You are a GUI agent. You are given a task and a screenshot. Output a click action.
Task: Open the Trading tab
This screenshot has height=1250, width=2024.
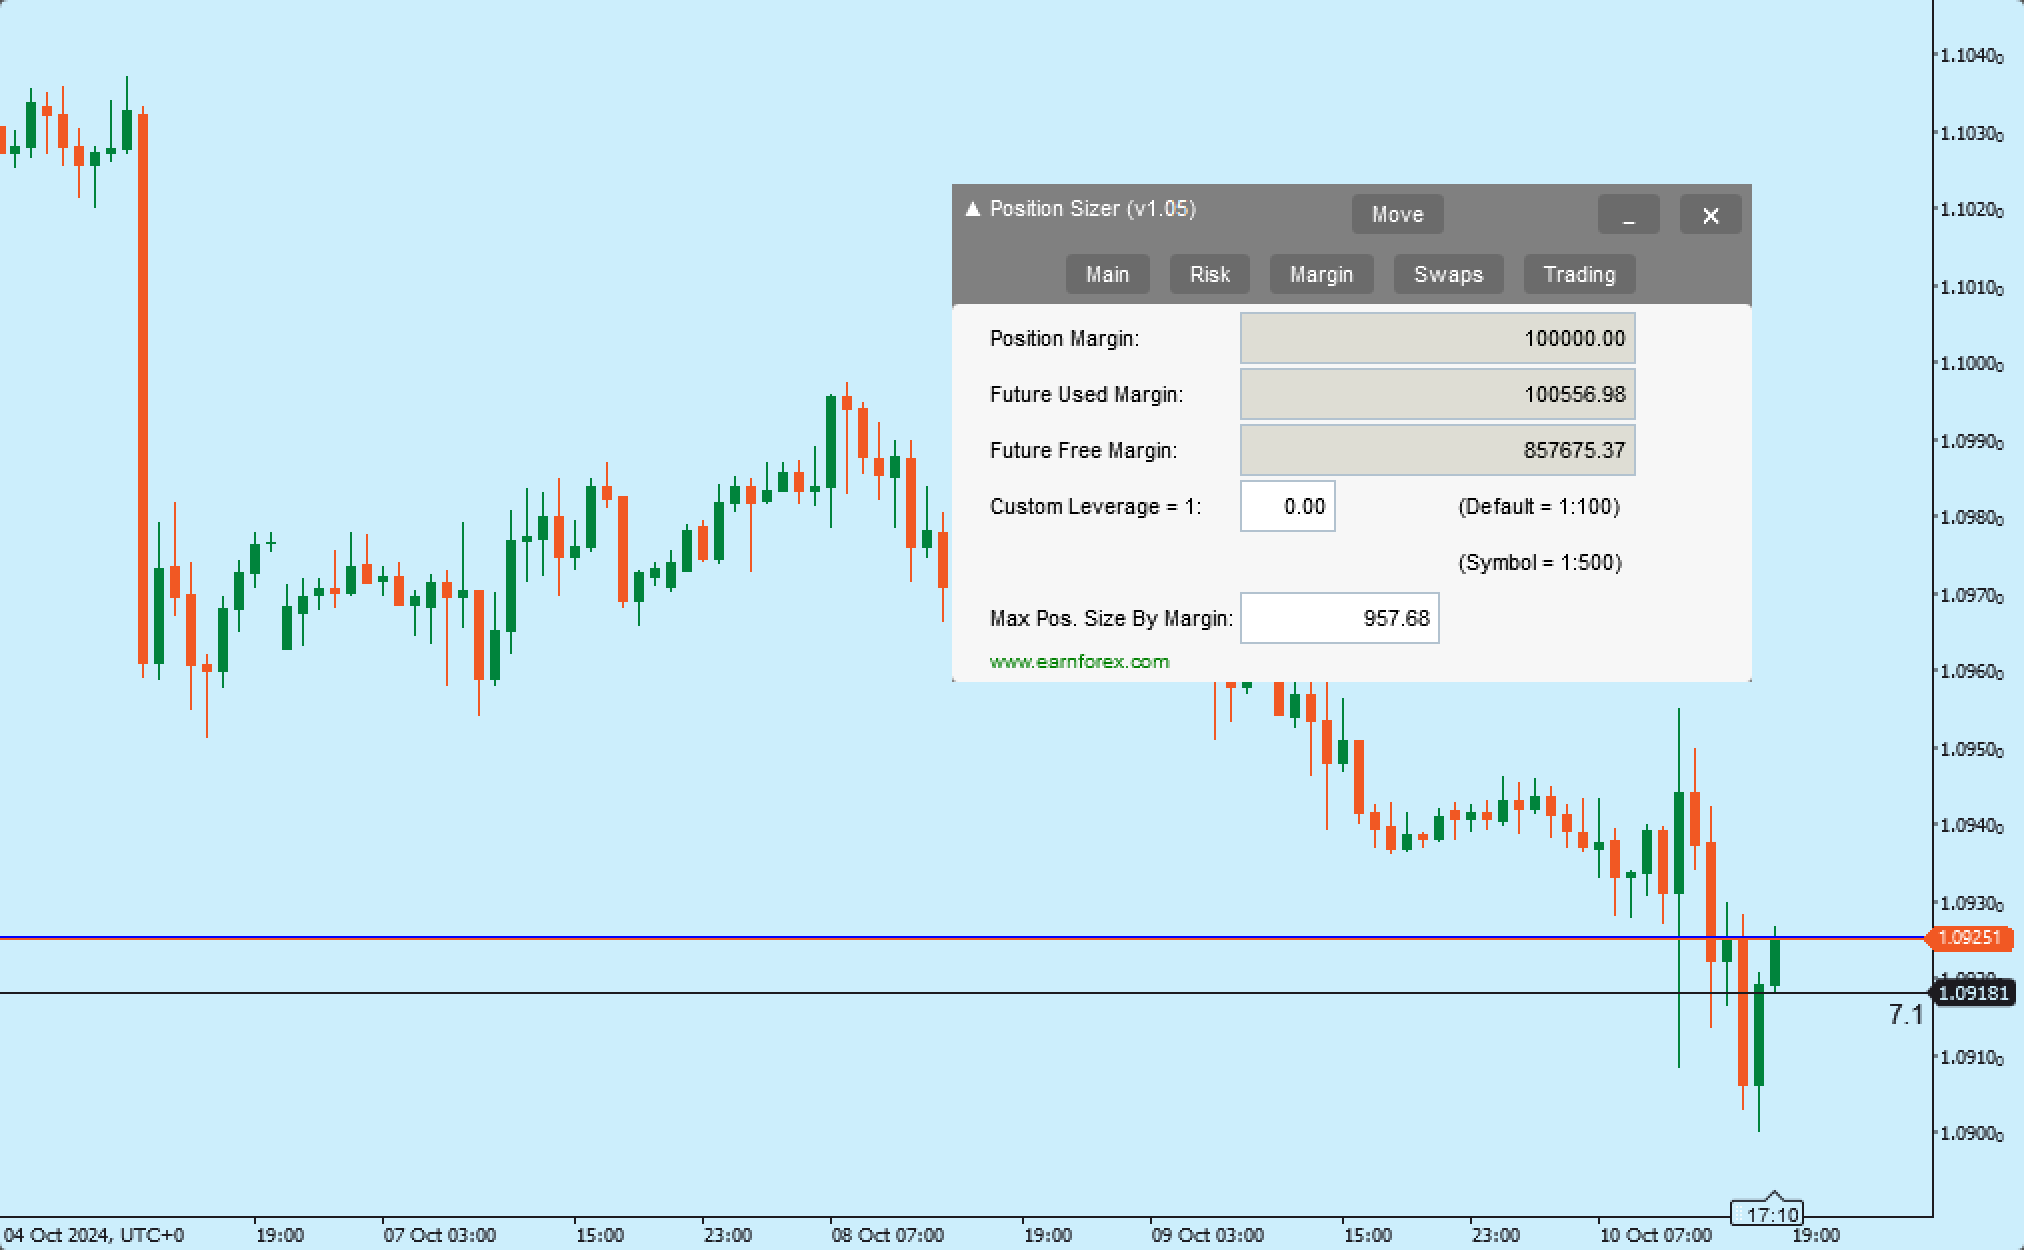click(1578, 274)
